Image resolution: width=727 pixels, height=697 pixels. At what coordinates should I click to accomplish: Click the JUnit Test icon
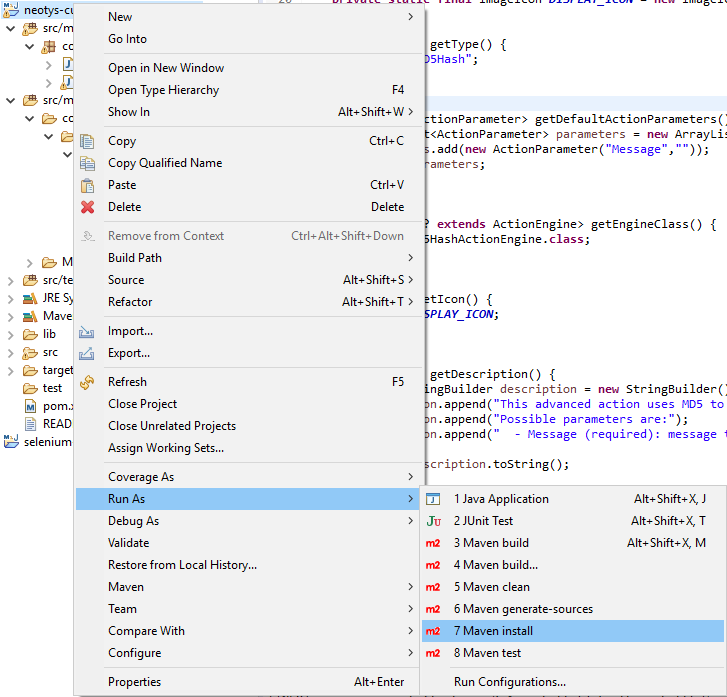433,521
